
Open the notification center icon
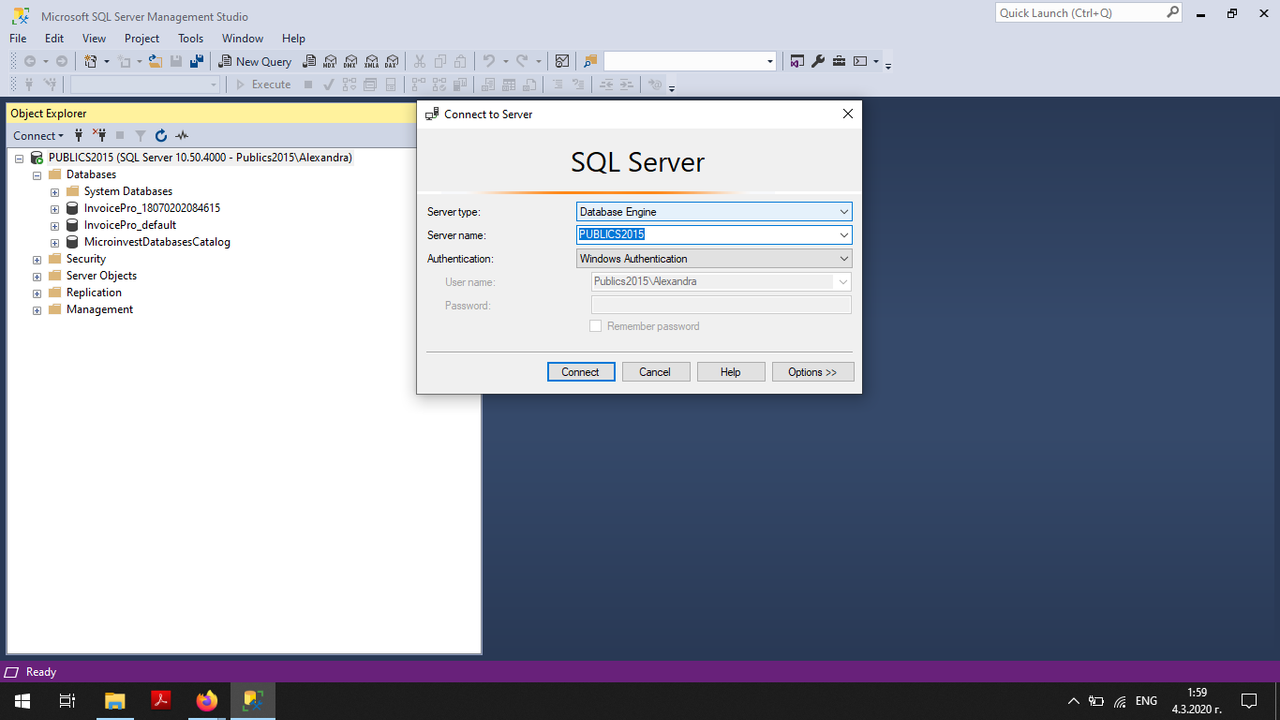point(1249,701)
